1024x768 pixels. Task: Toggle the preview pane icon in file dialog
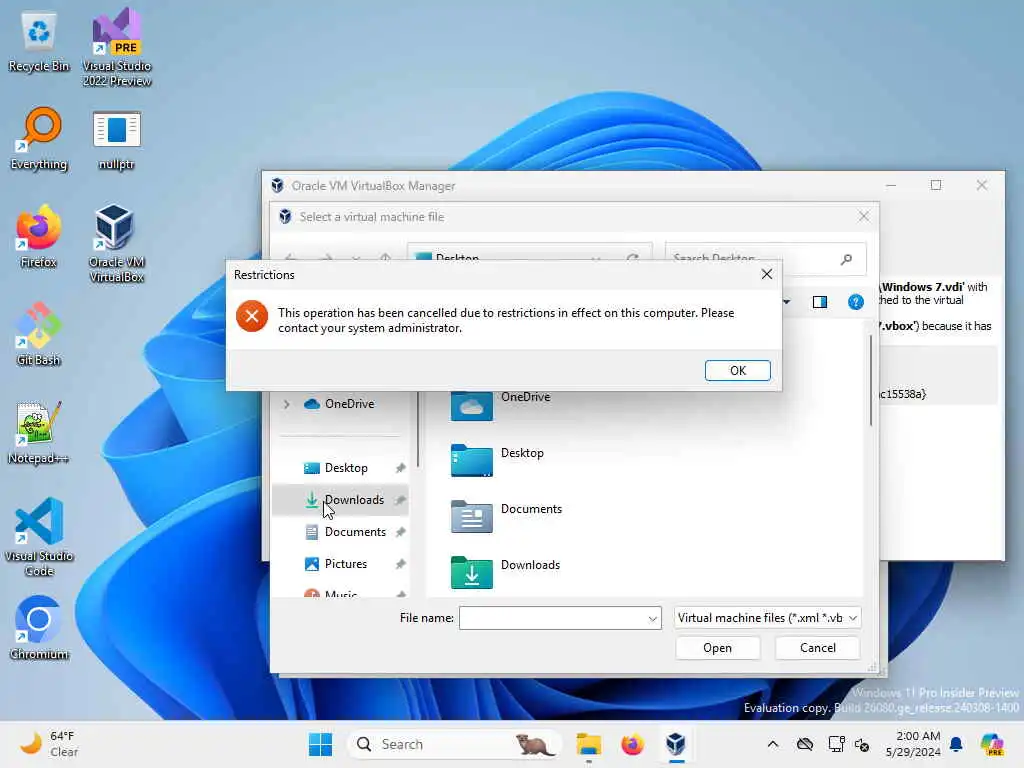820,302
